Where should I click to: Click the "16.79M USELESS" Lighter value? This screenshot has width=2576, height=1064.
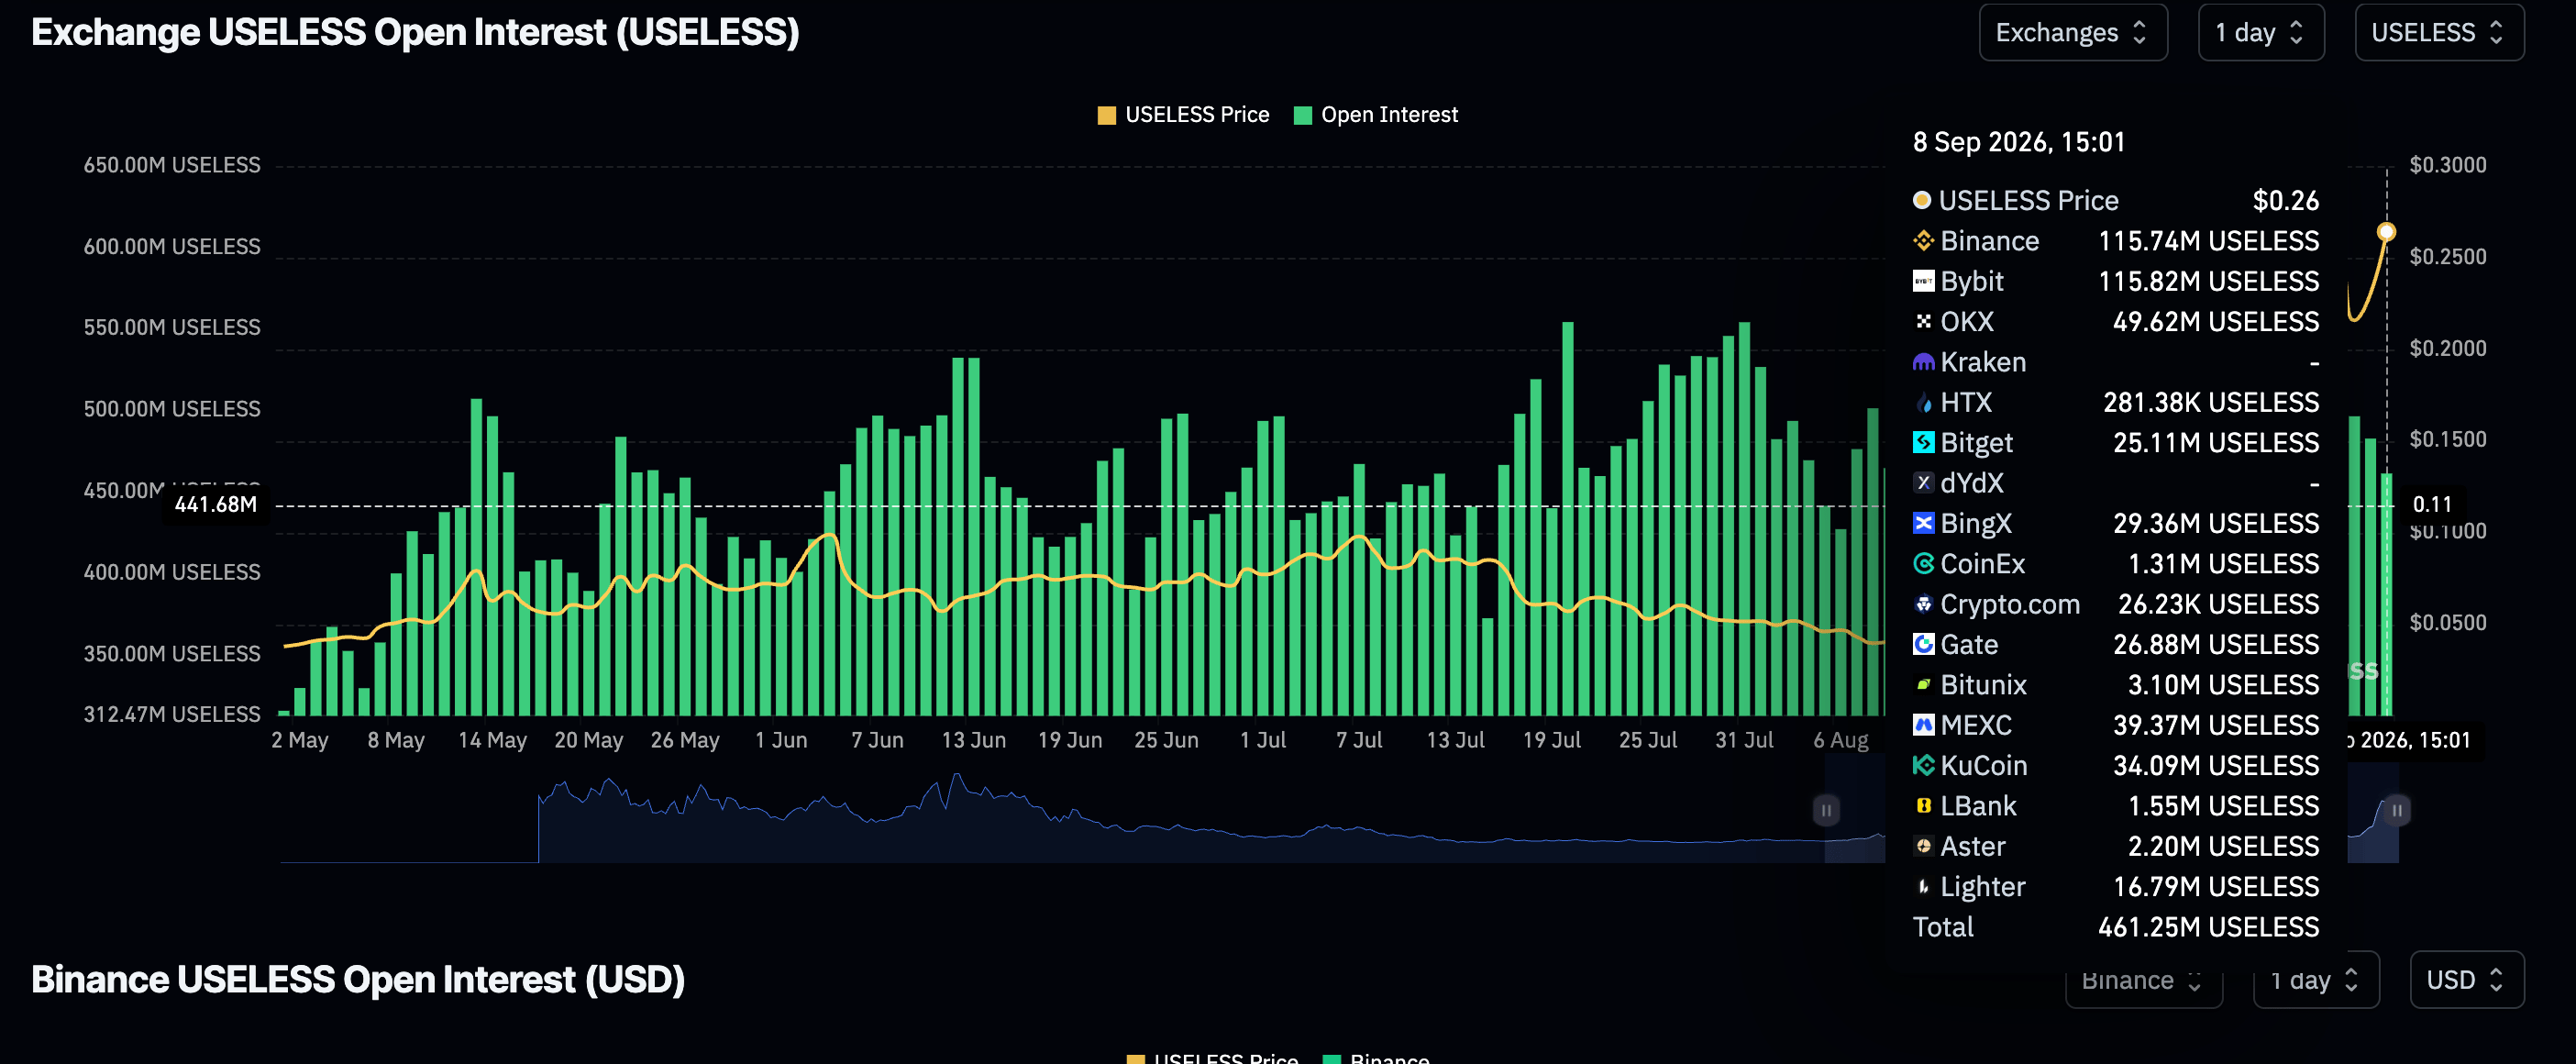[x=2215, y=887]
